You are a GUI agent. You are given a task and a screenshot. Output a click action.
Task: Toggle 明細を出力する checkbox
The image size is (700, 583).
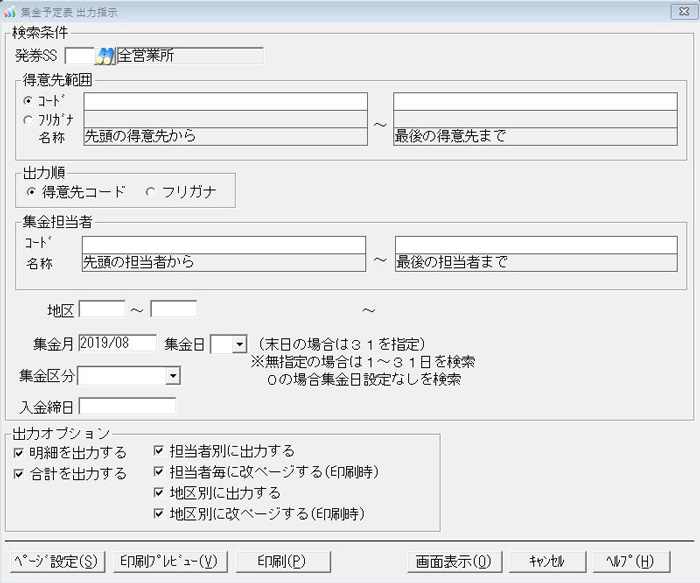coord(20,452)
